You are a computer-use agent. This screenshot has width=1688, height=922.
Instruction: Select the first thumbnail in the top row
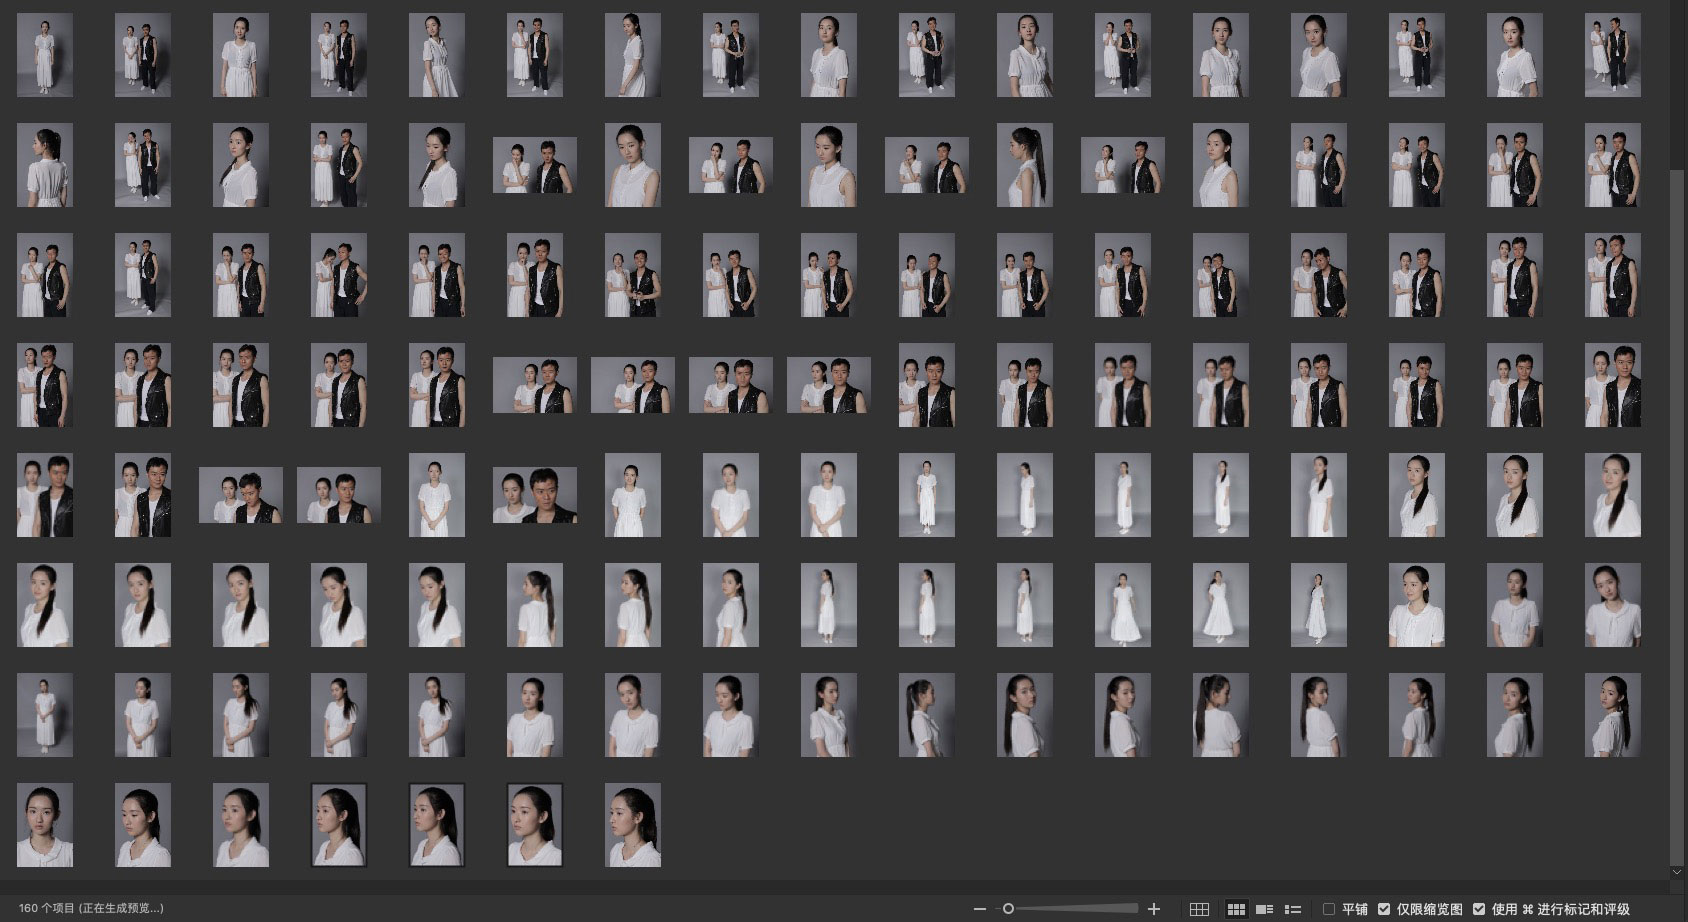coord(45,55)
